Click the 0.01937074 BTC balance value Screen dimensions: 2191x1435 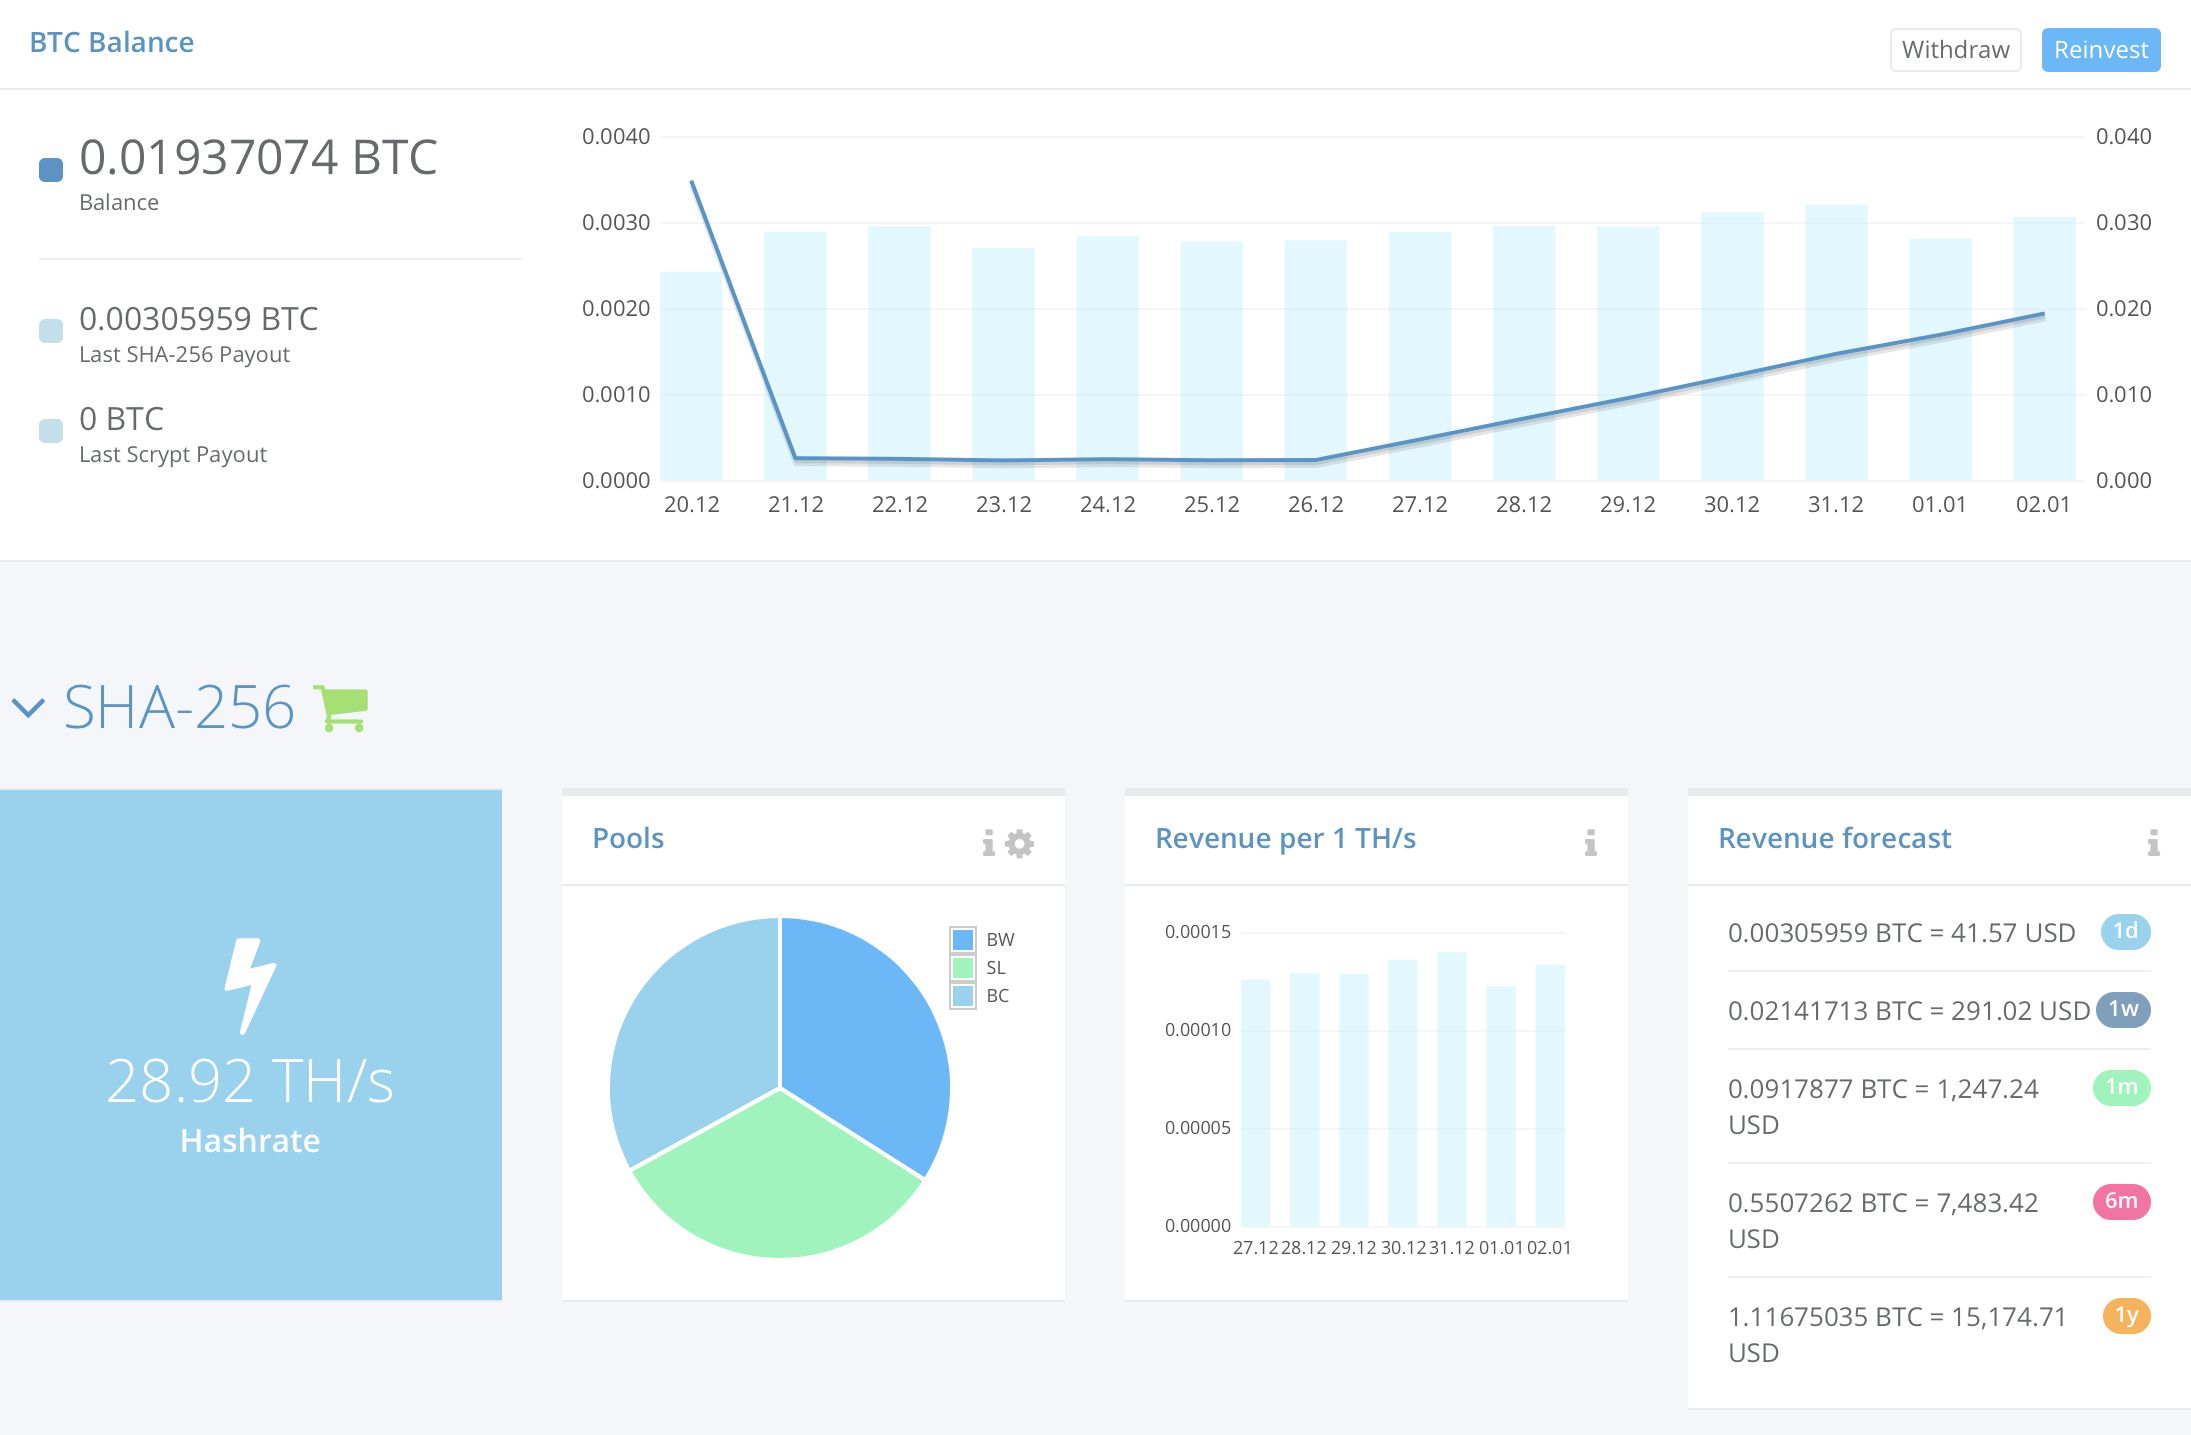click(258, 157)
